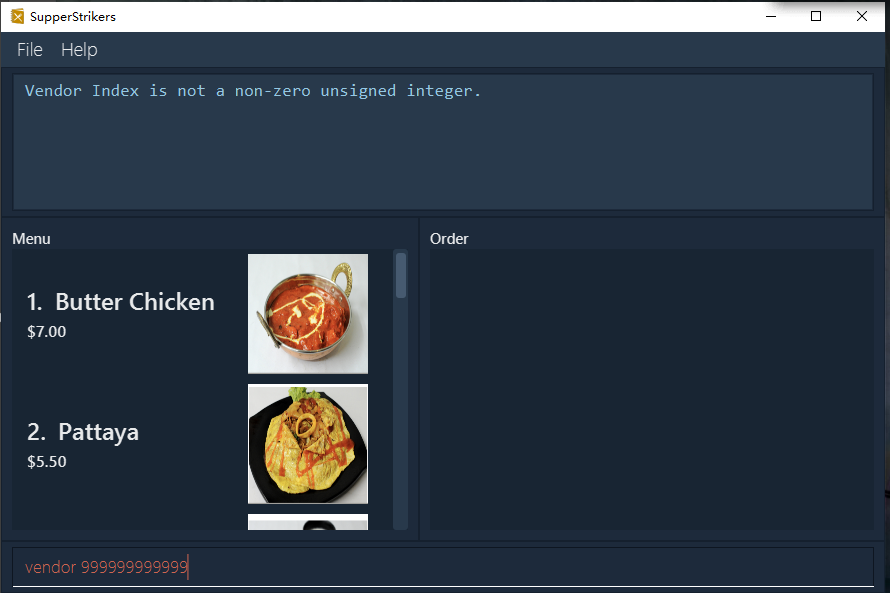
Task: Click the Menu panel heading
Action: point(31,239)
